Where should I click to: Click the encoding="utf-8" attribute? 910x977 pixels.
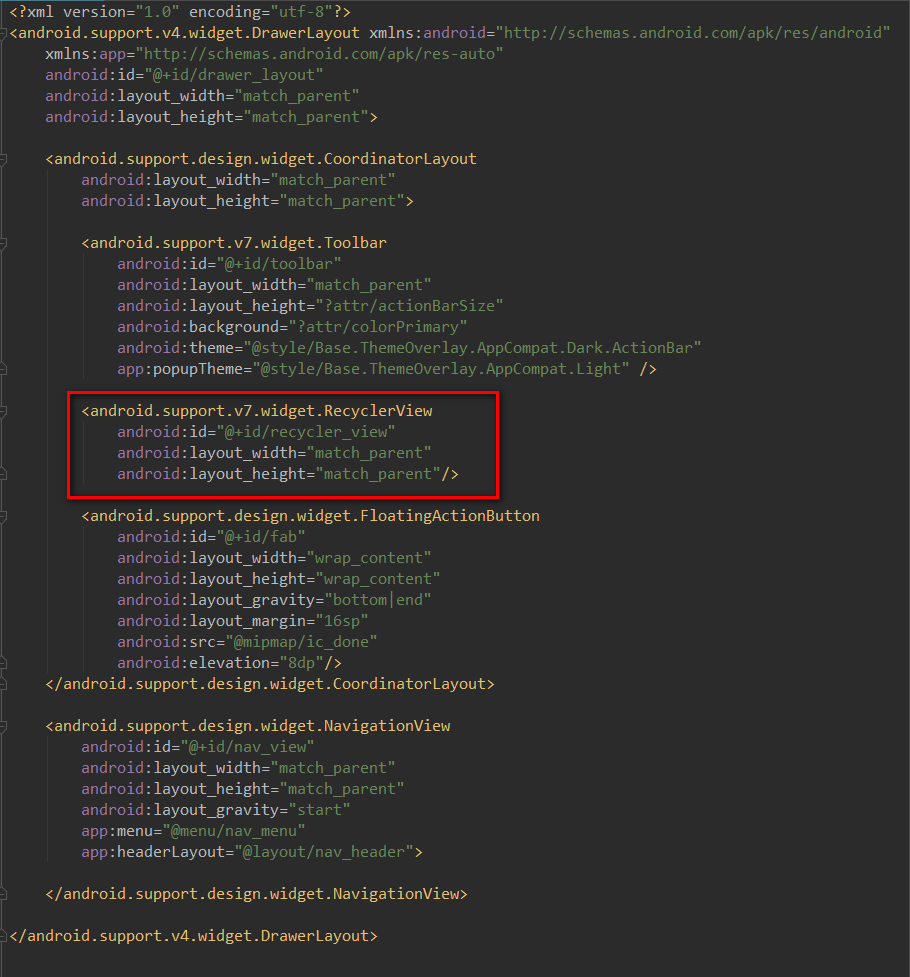click(261, 12)
